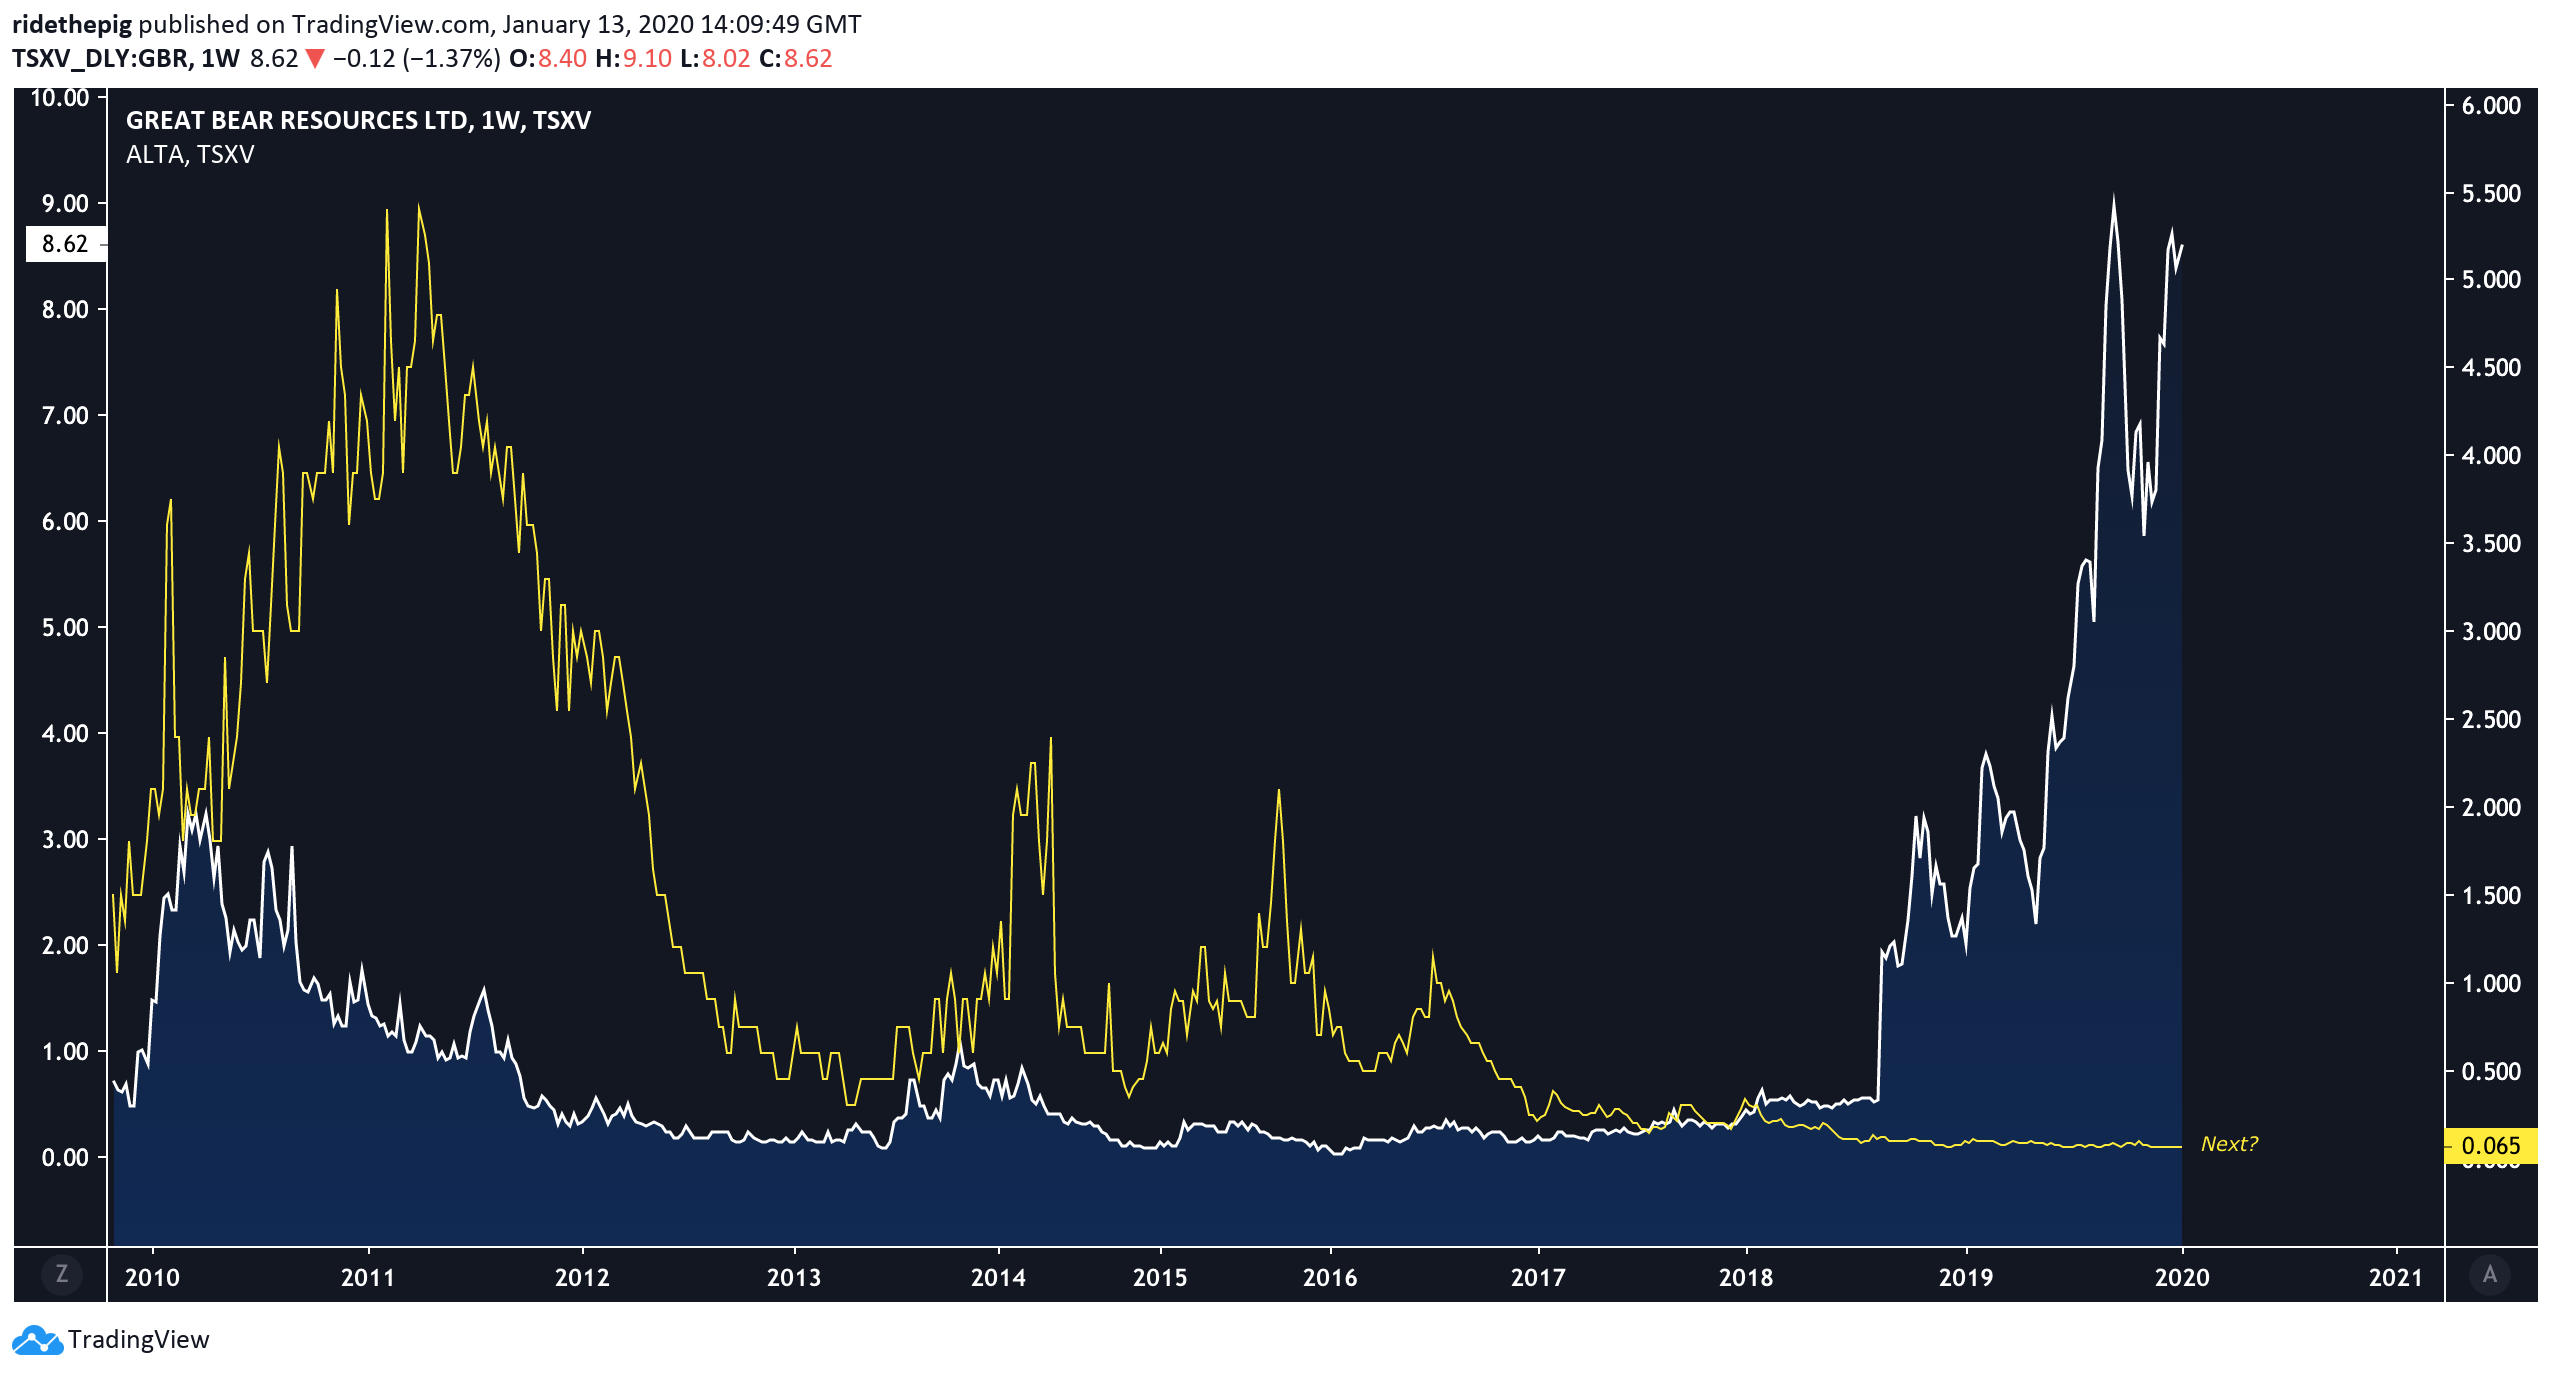The height and width of the screenshot is (1376, 2552).
Task: Click the O:8.40 open value
Action: [x=548, y=58]
